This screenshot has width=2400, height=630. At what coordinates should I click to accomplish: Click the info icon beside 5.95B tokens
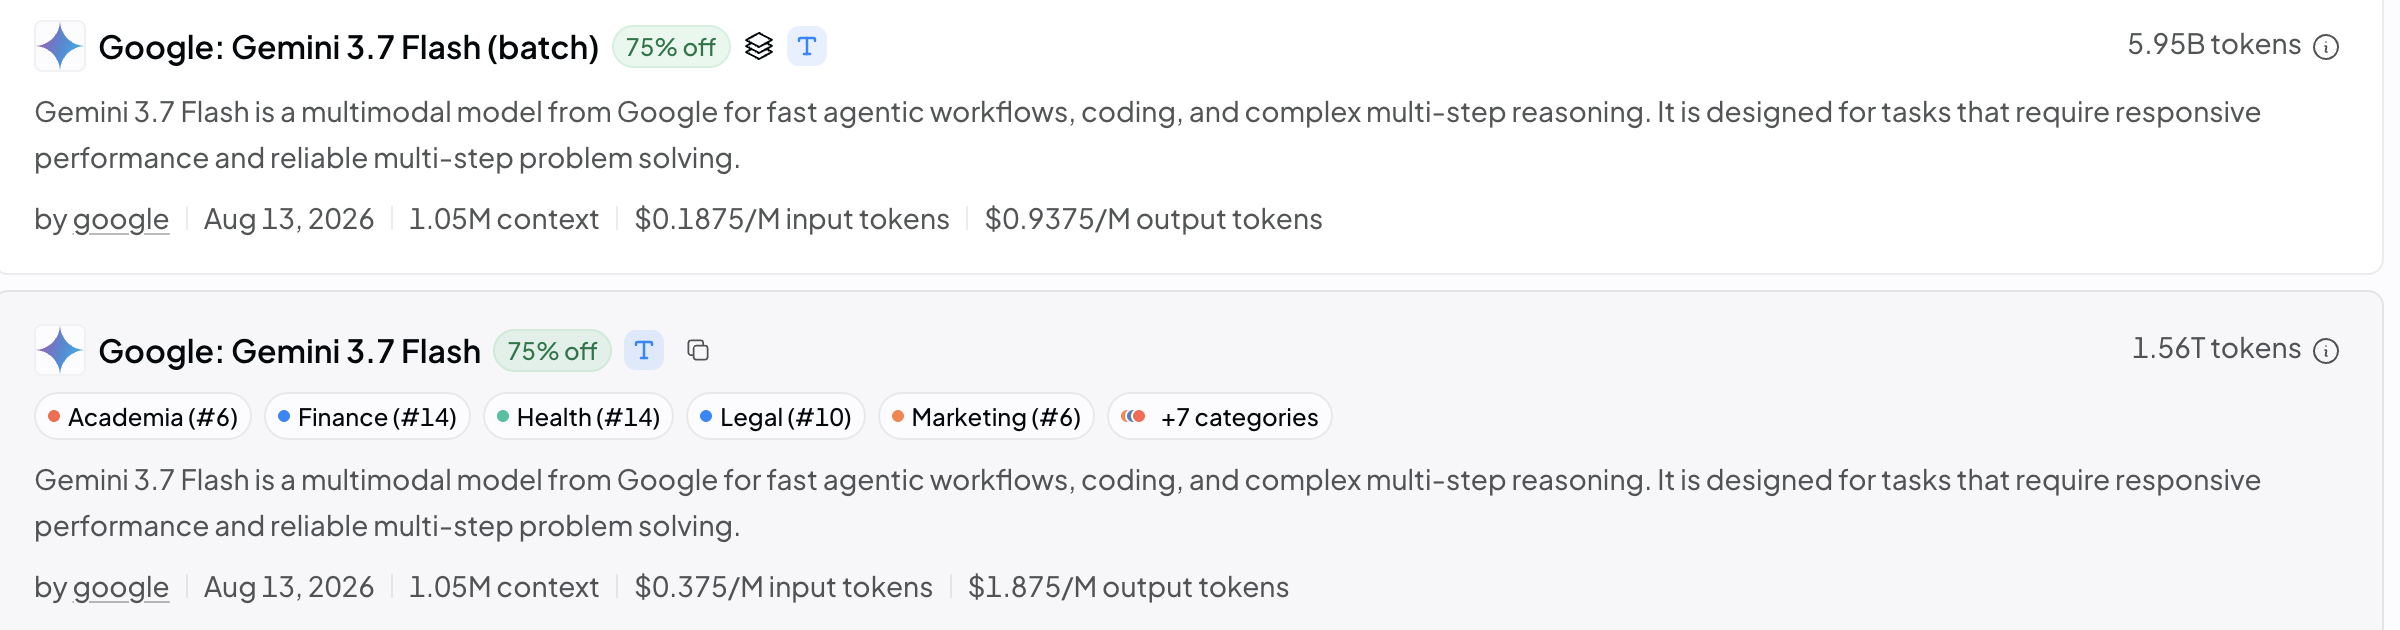[2326, 47]
